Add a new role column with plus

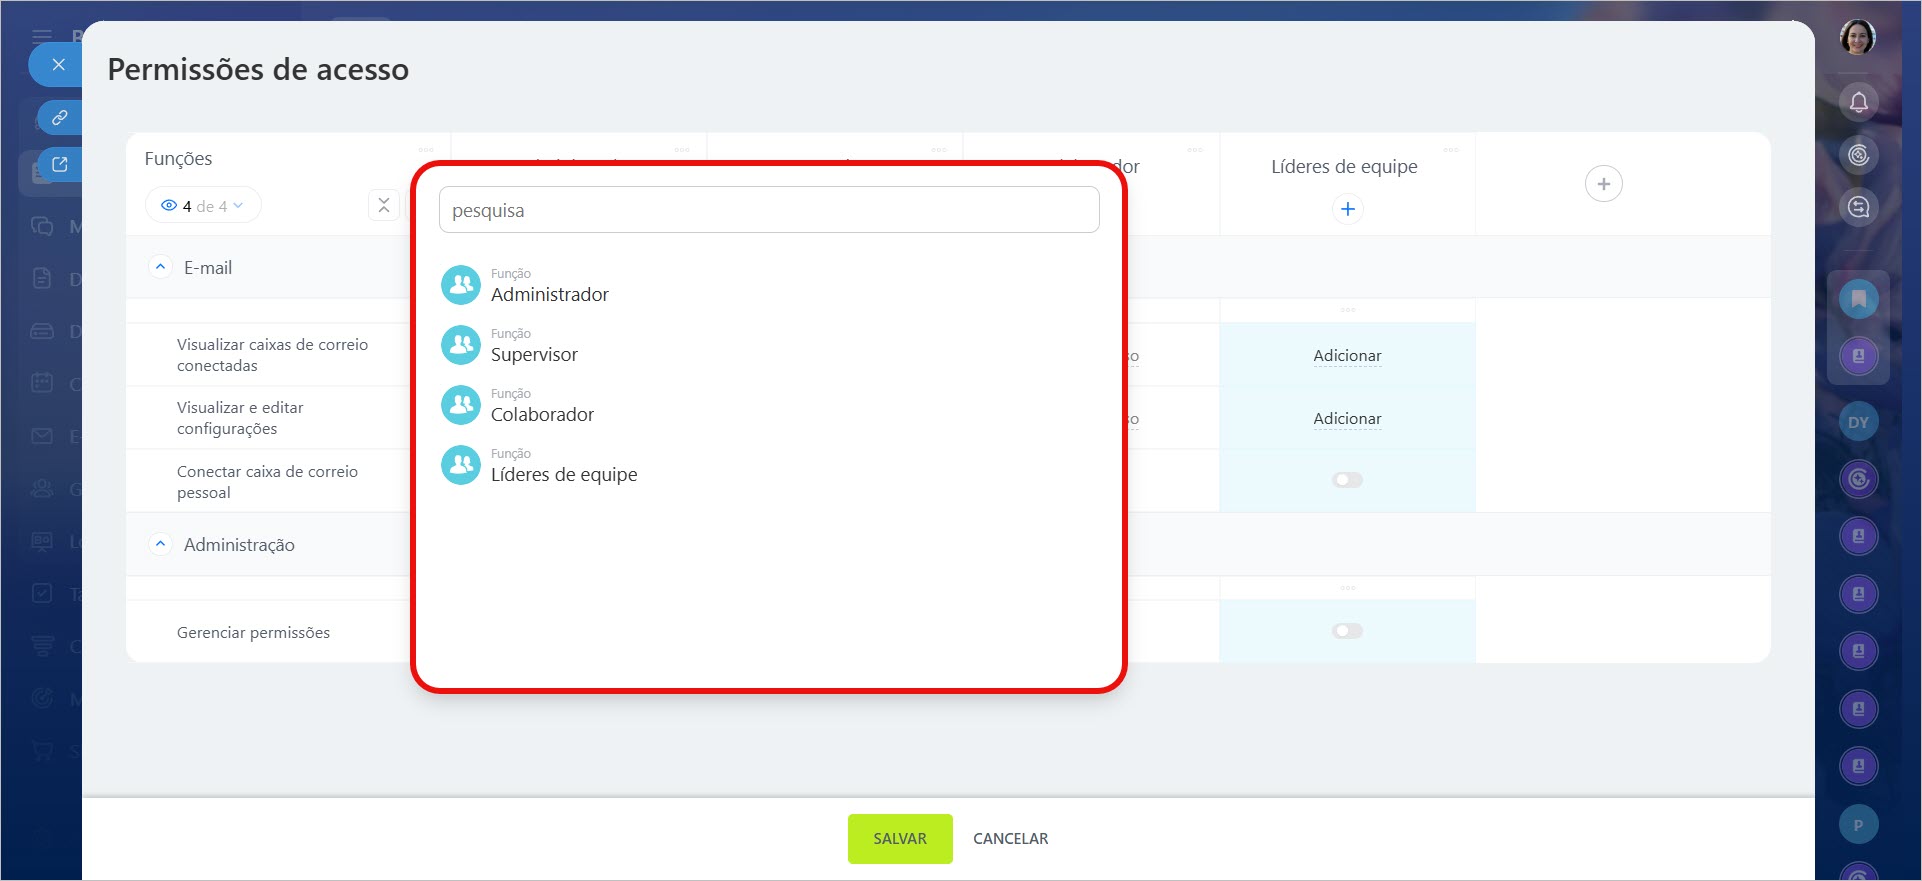click(x=1603, y=184)
